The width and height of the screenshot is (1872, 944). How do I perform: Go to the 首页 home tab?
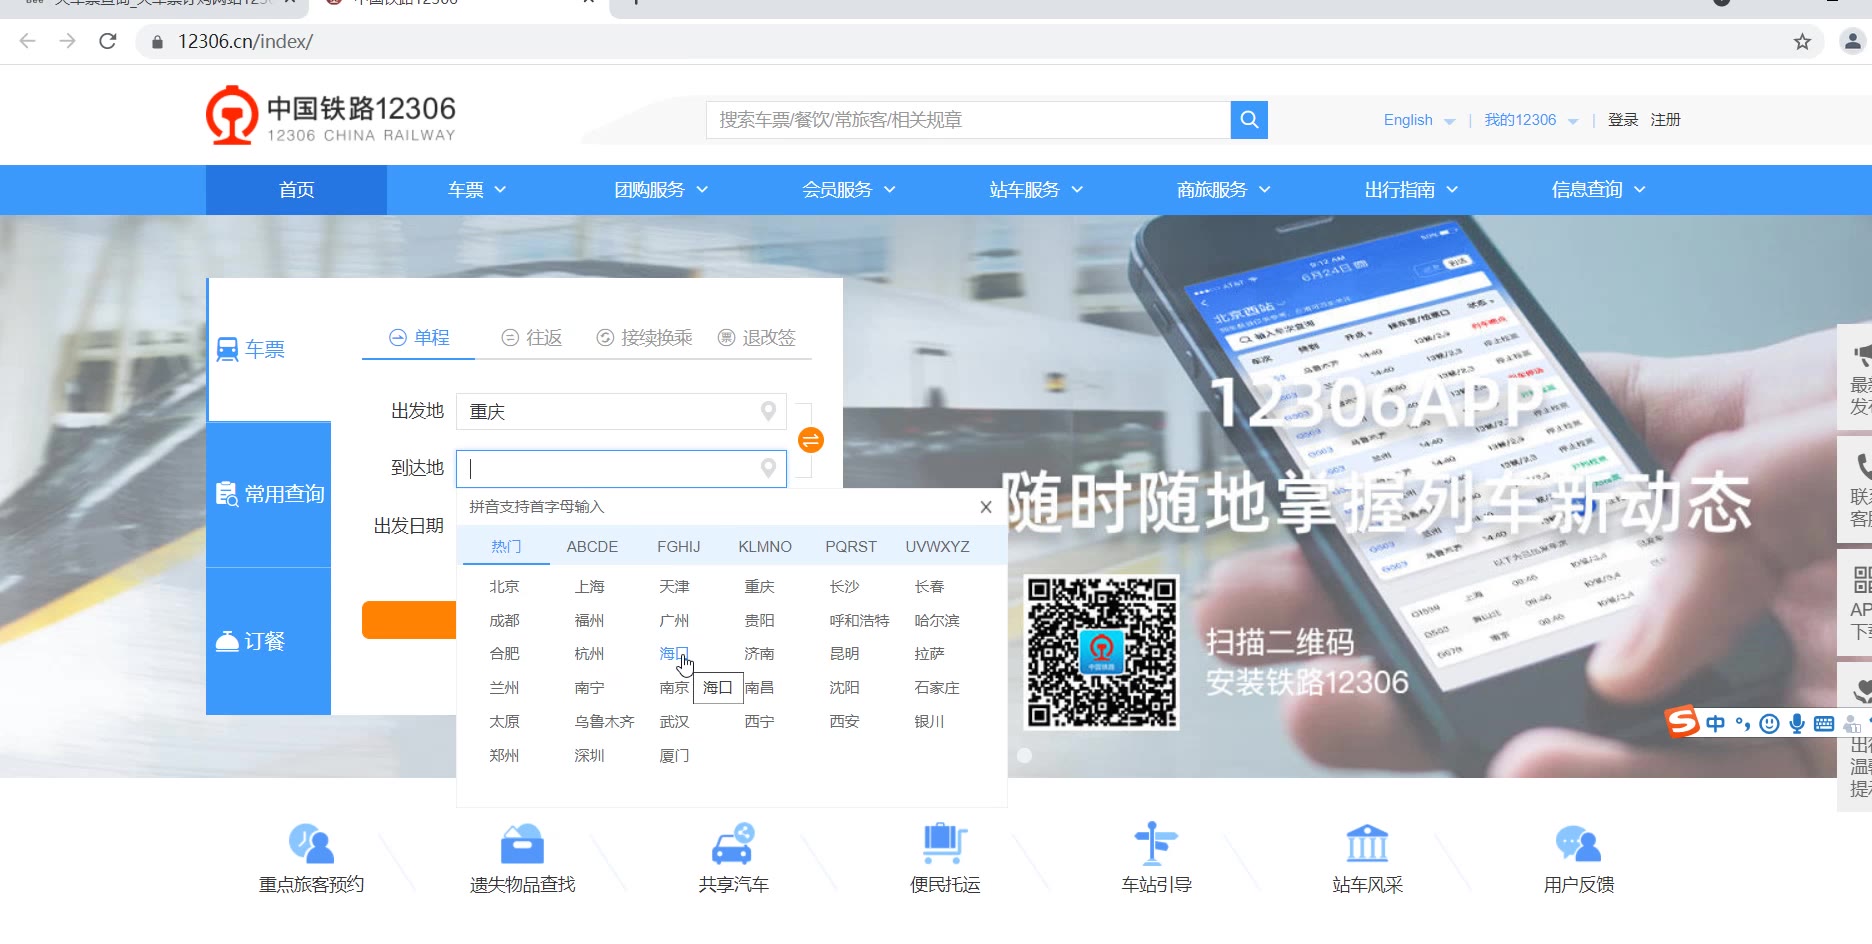tap(296, 190)
